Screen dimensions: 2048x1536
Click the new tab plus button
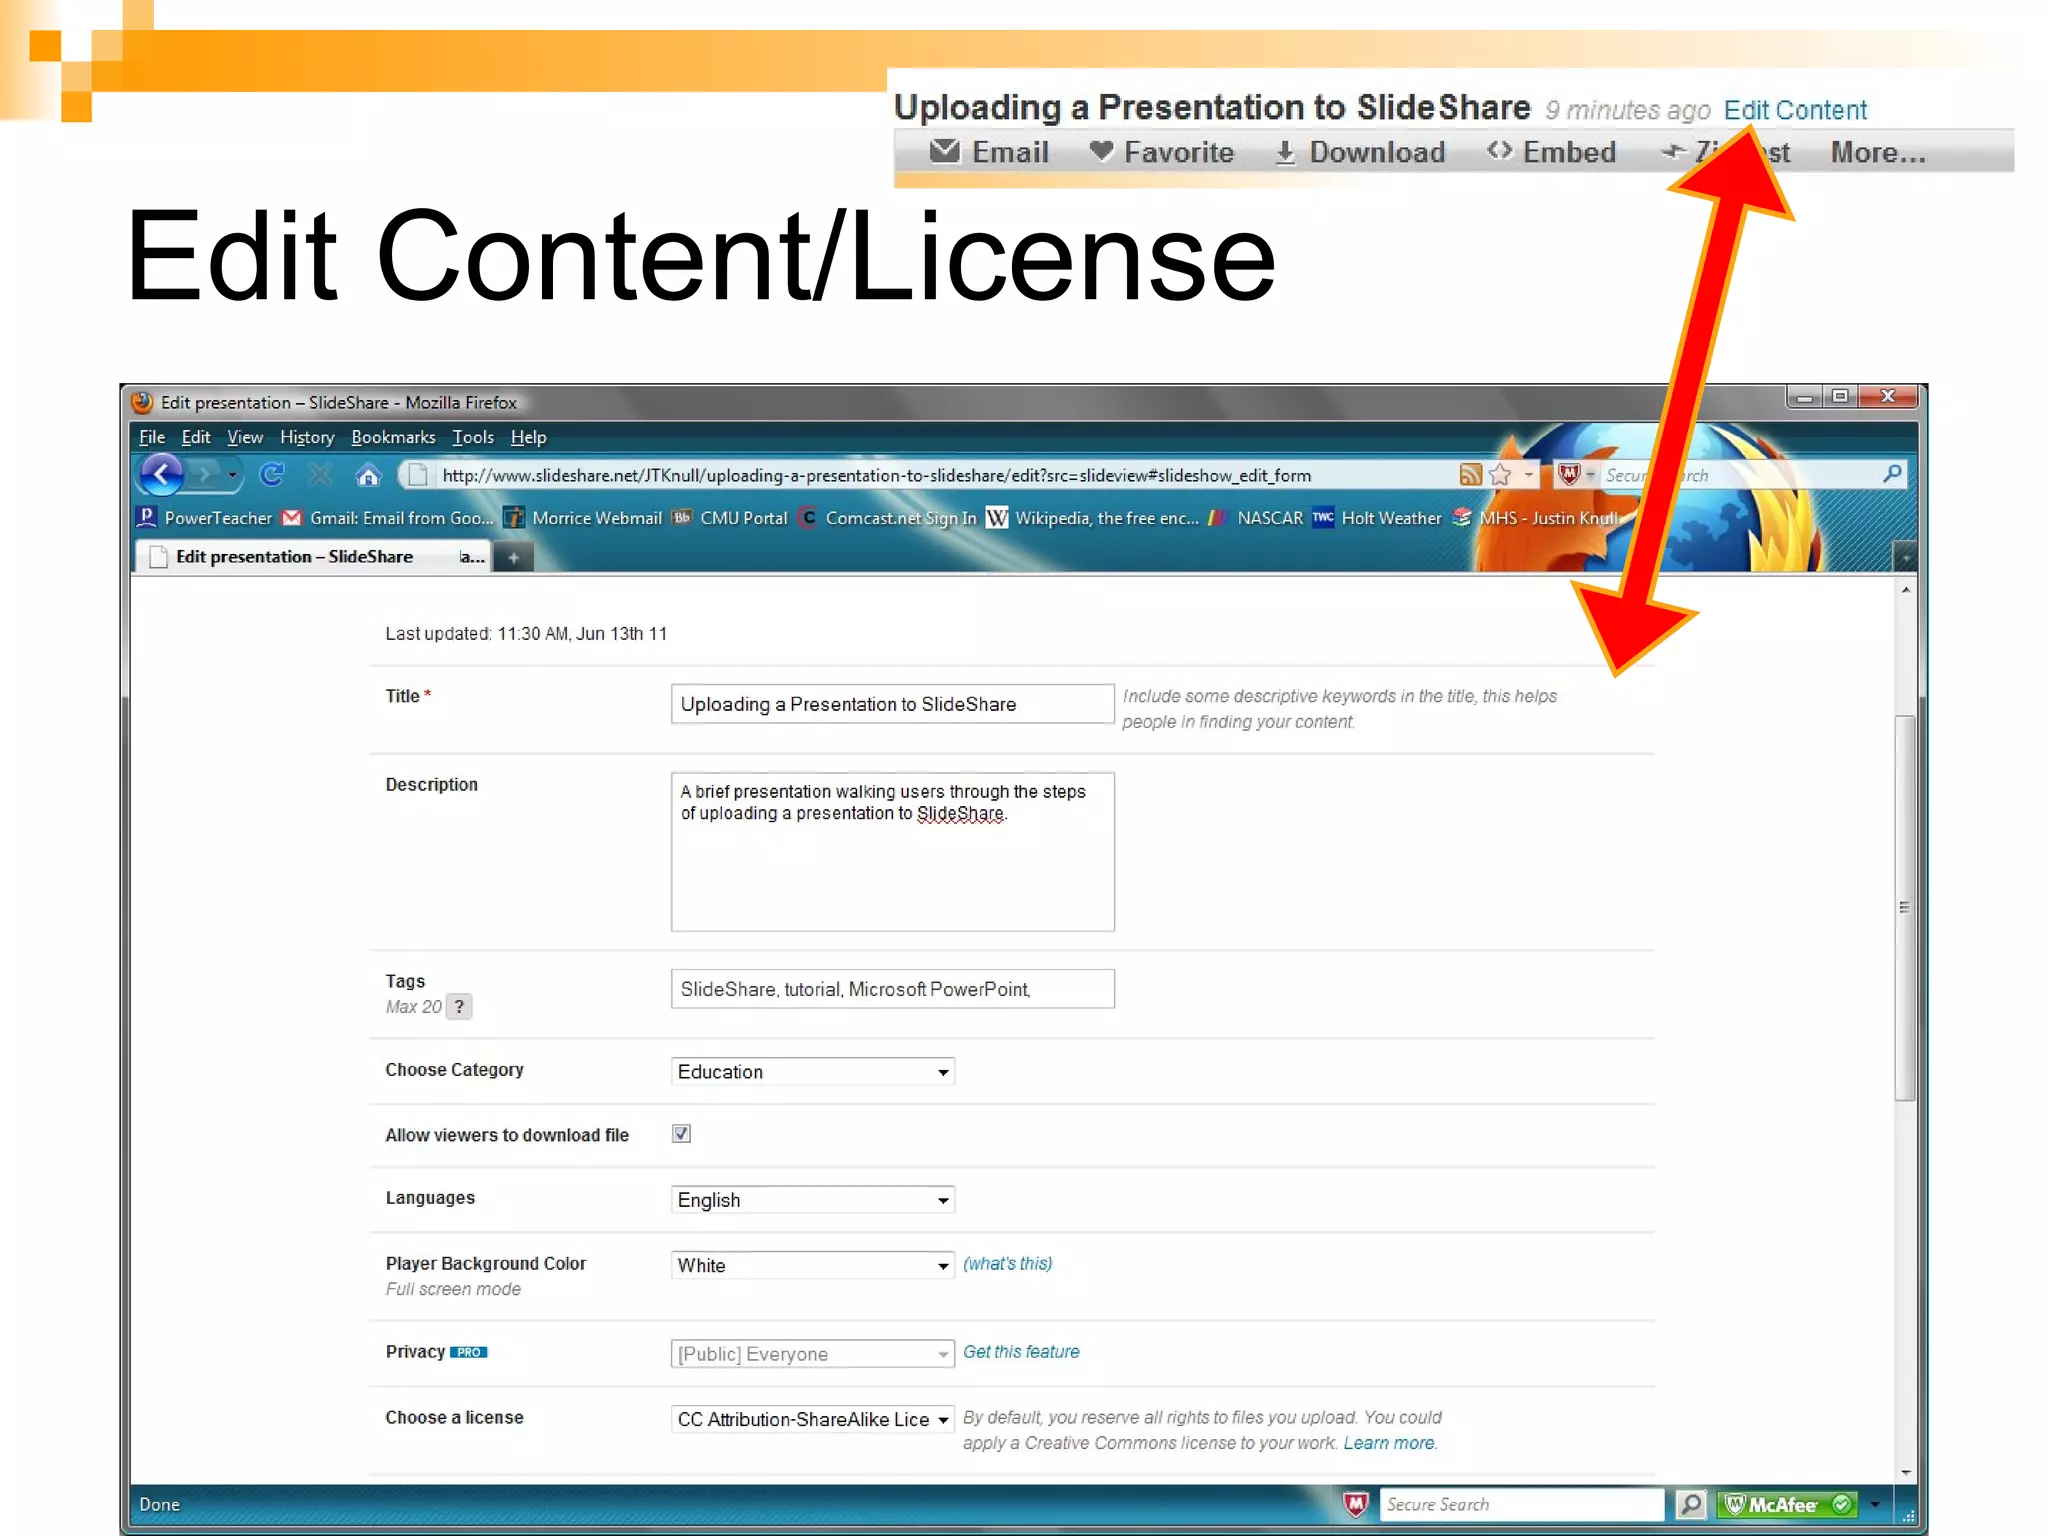point(513,557)
